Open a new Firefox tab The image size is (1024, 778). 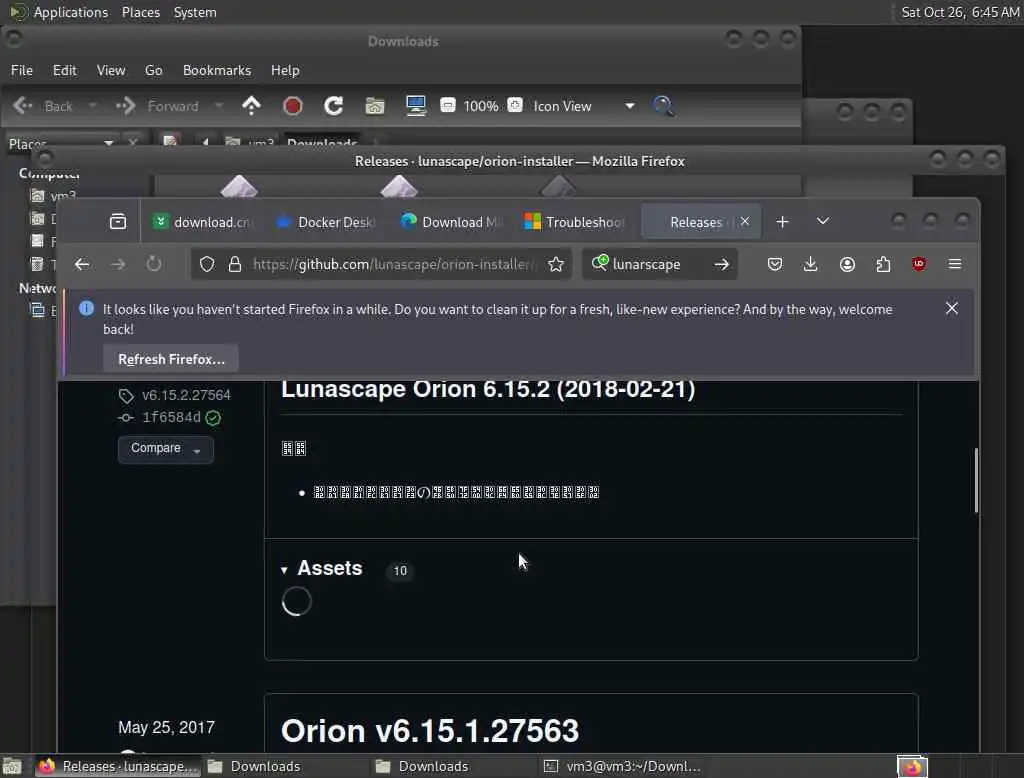782,222
